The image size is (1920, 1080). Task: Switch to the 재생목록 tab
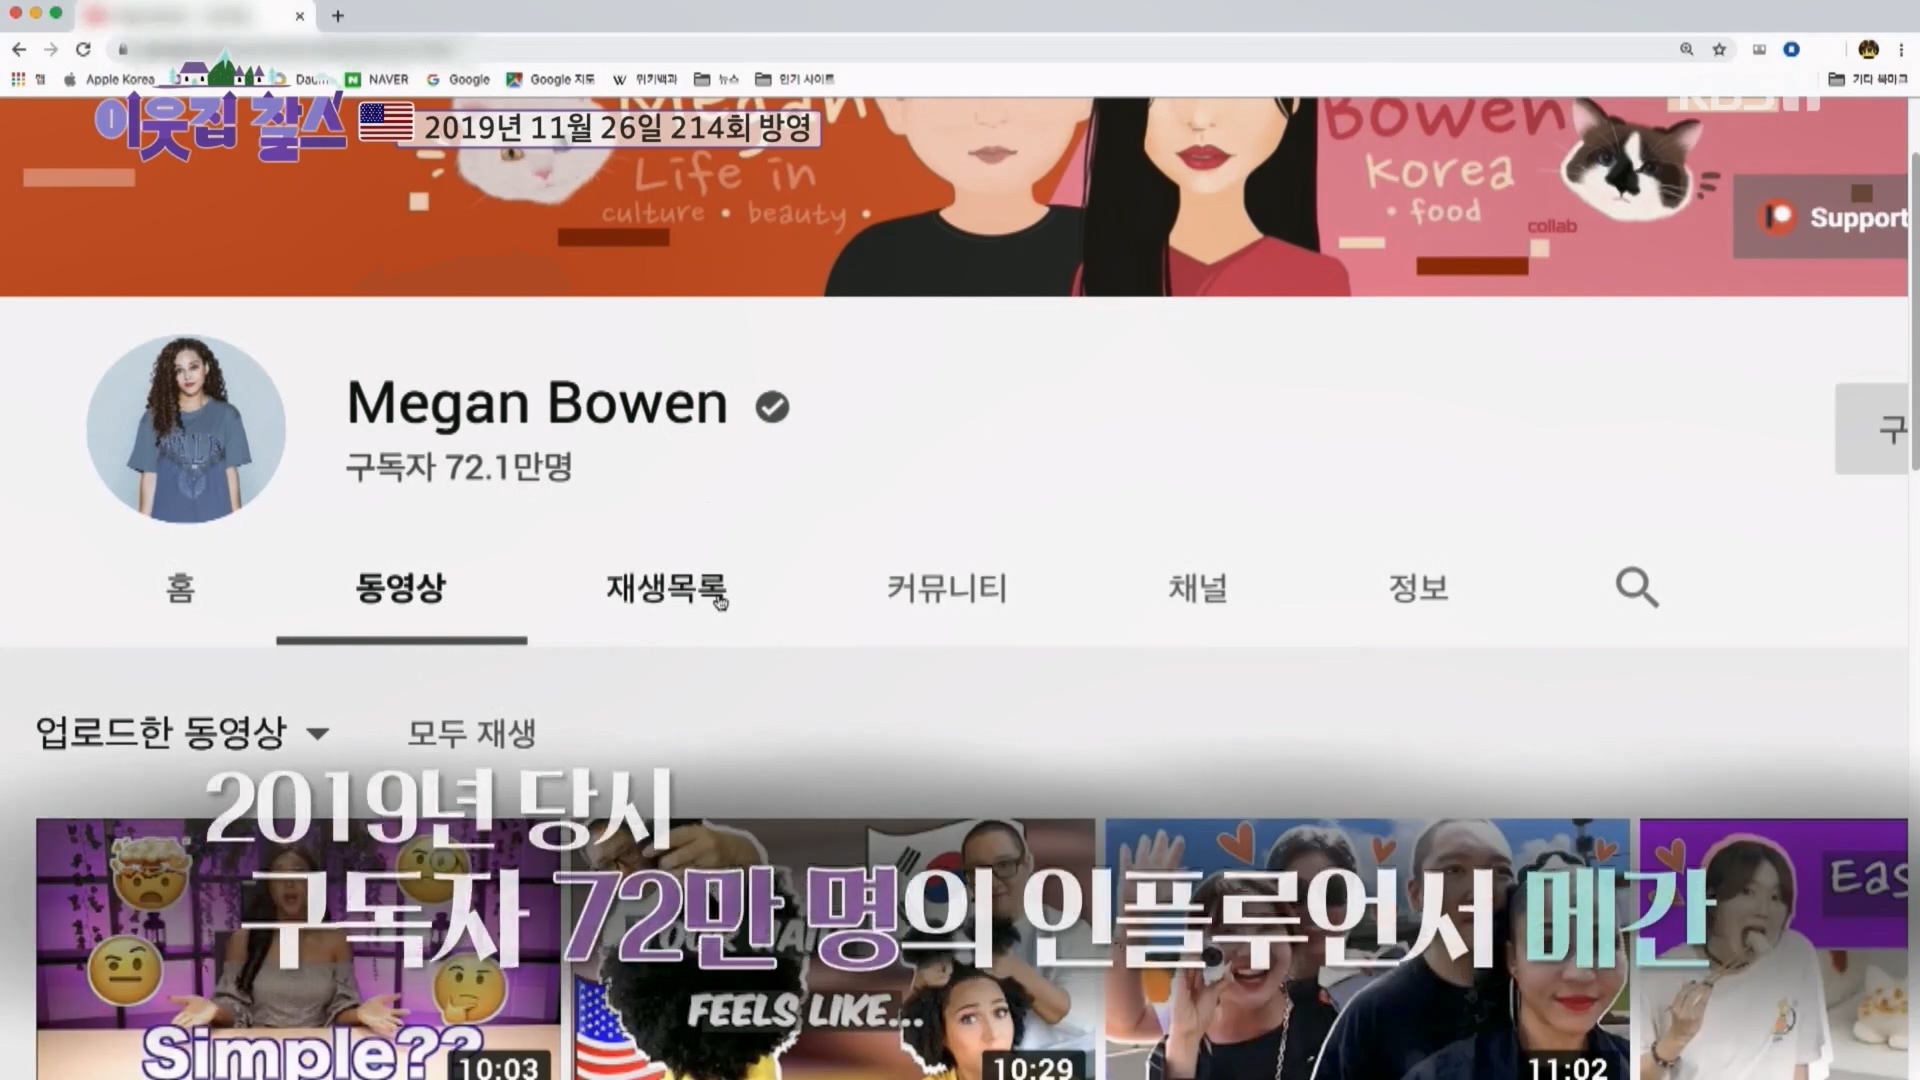point(665,588)
